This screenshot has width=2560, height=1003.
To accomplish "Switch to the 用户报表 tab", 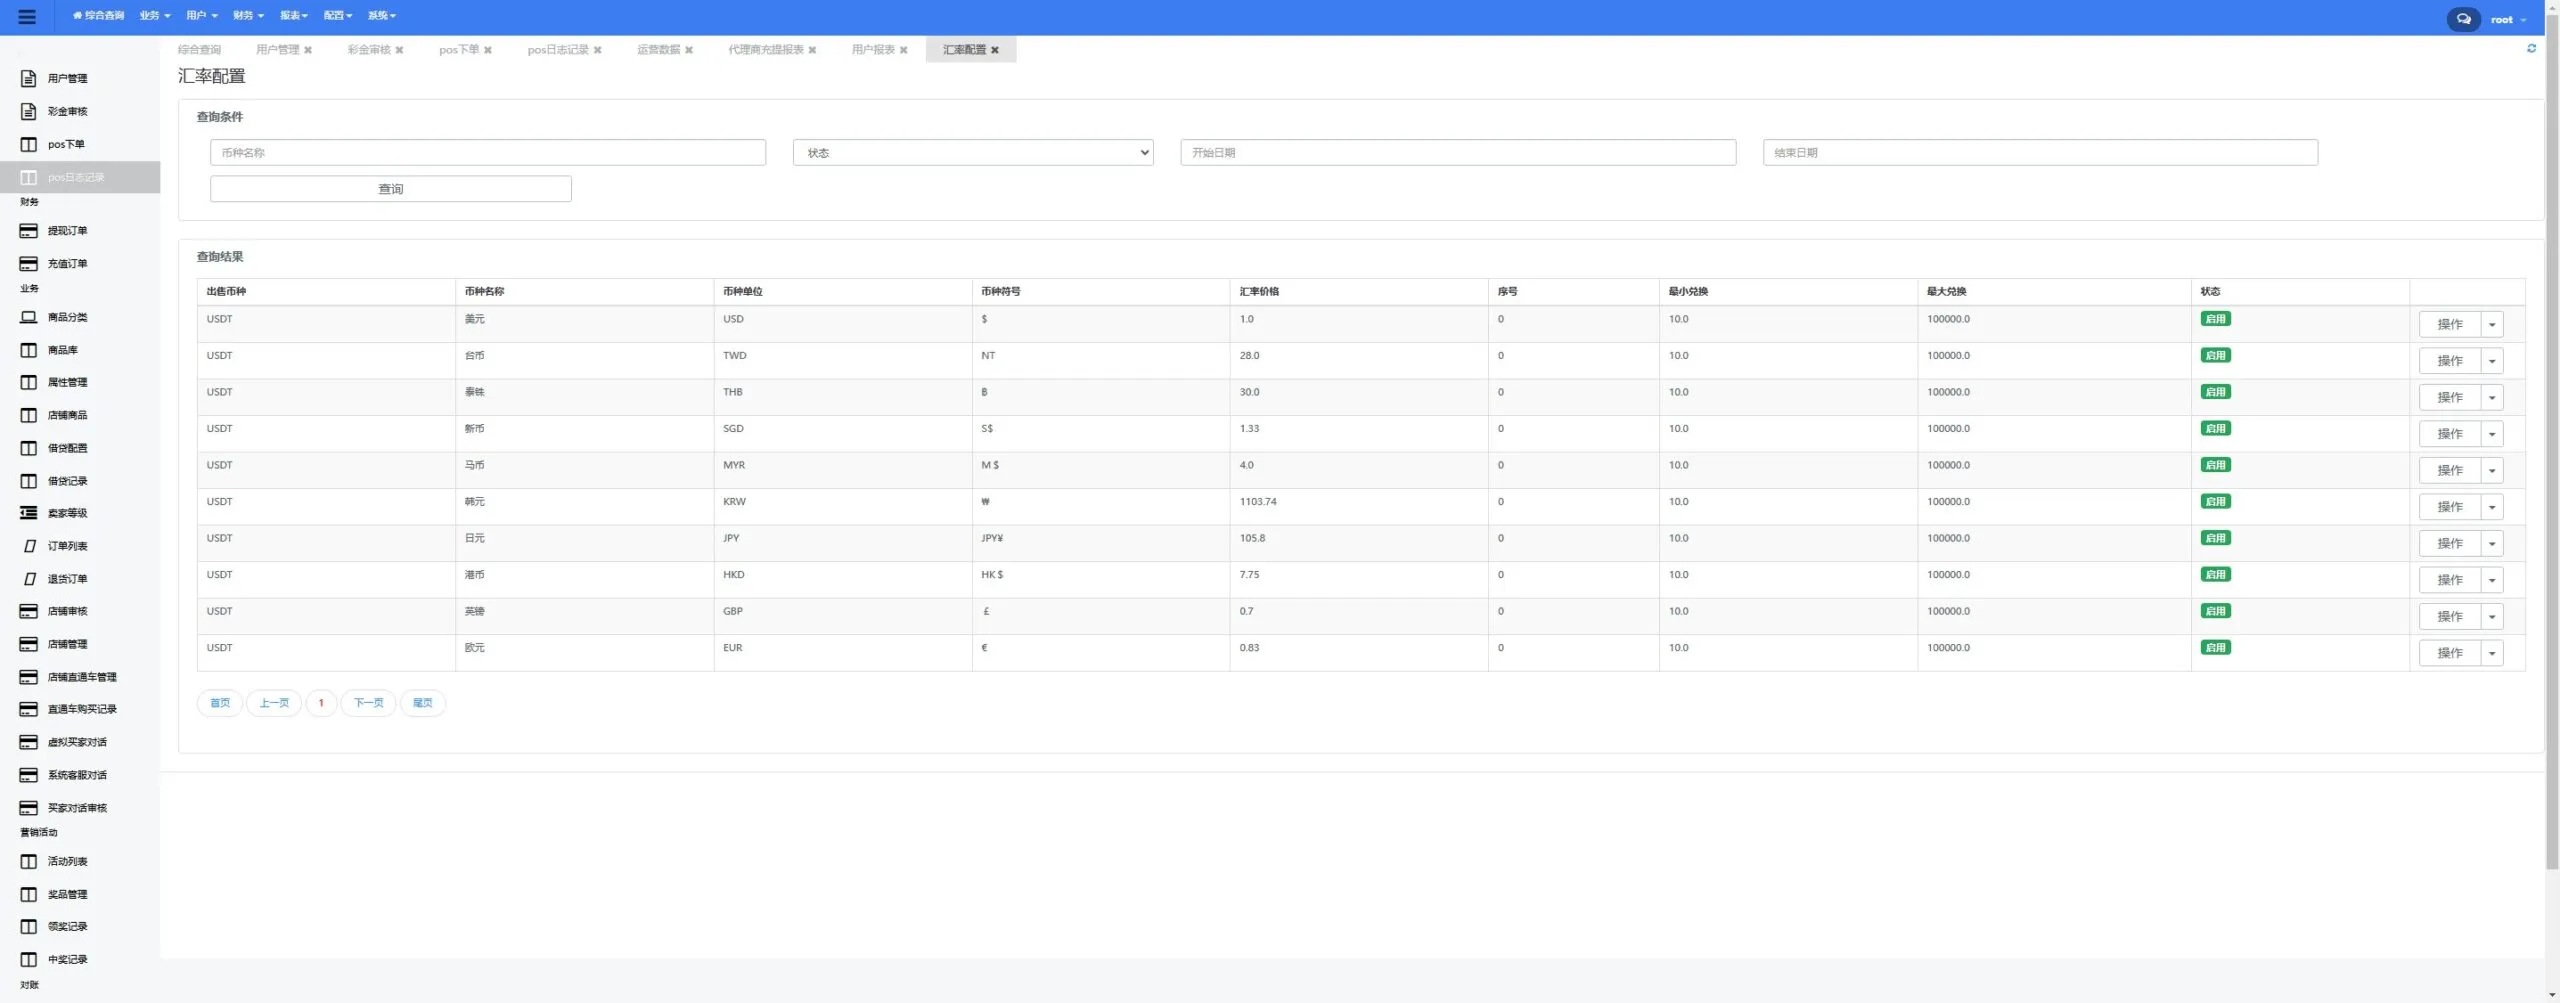I will tap(873, 50).
